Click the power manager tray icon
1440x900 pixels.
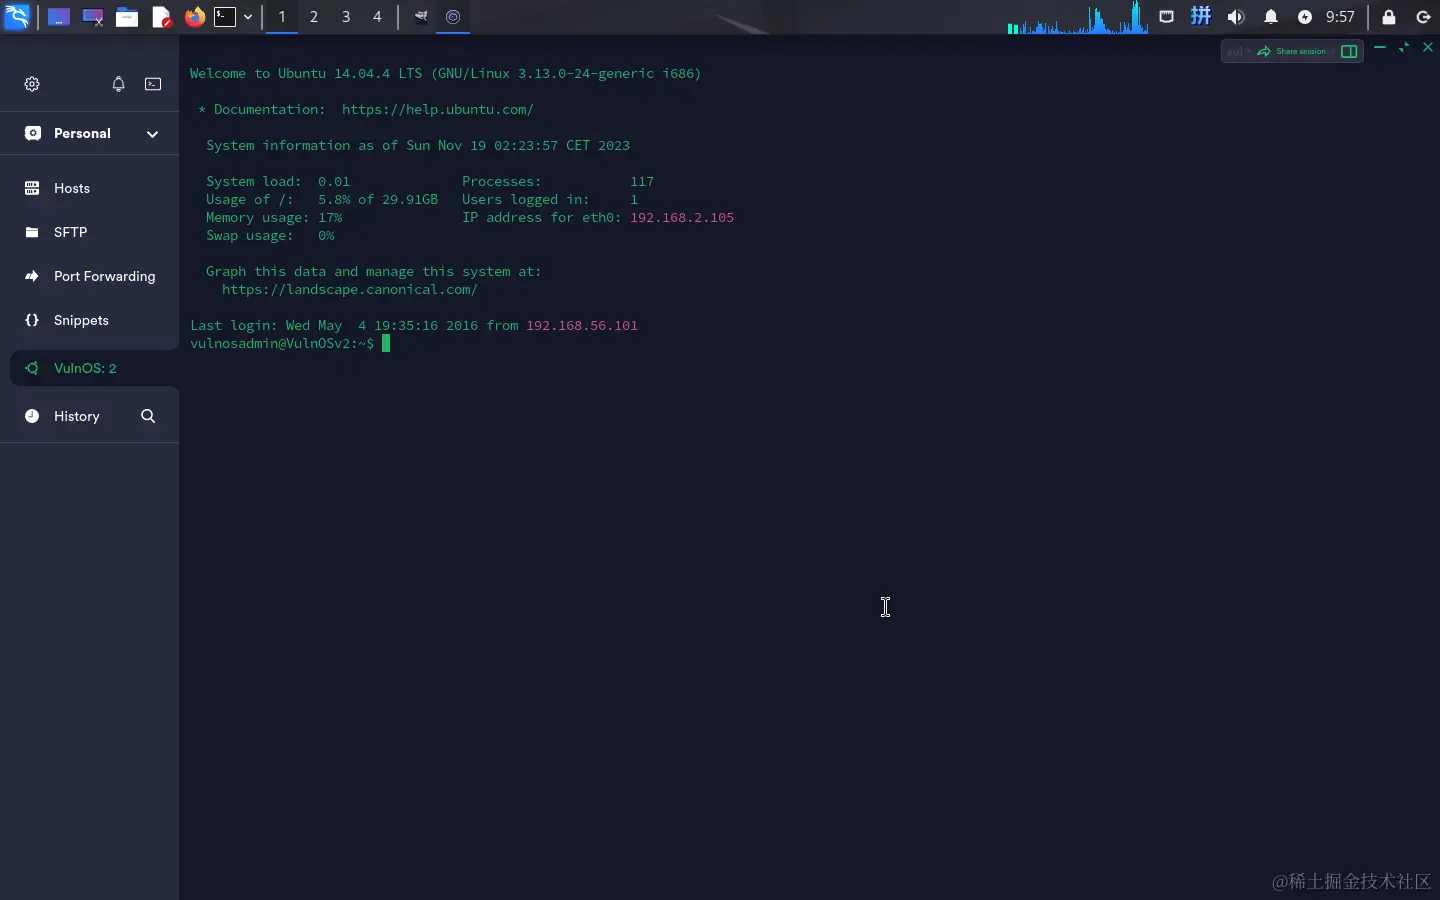[1305, 17]
